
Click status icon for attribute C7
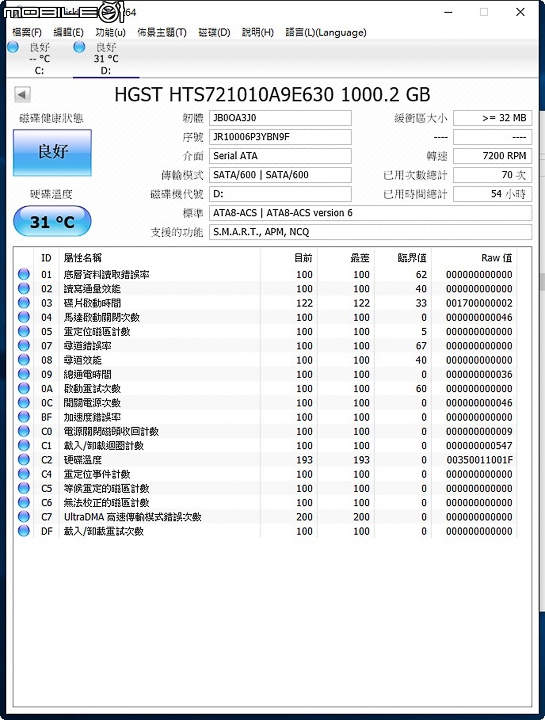coord(24,517)
